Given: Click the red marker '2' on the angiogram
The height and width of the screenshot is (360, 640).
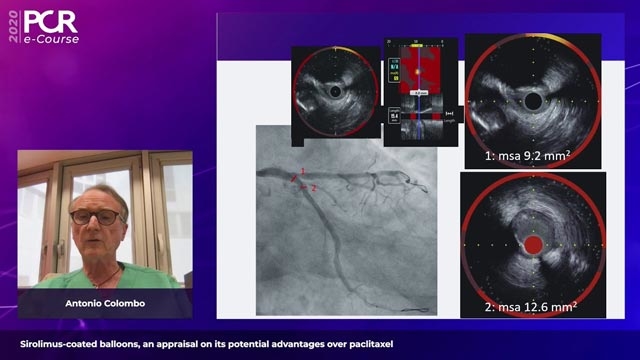Looking at the screenshot, I should click(x=313, y=188).
